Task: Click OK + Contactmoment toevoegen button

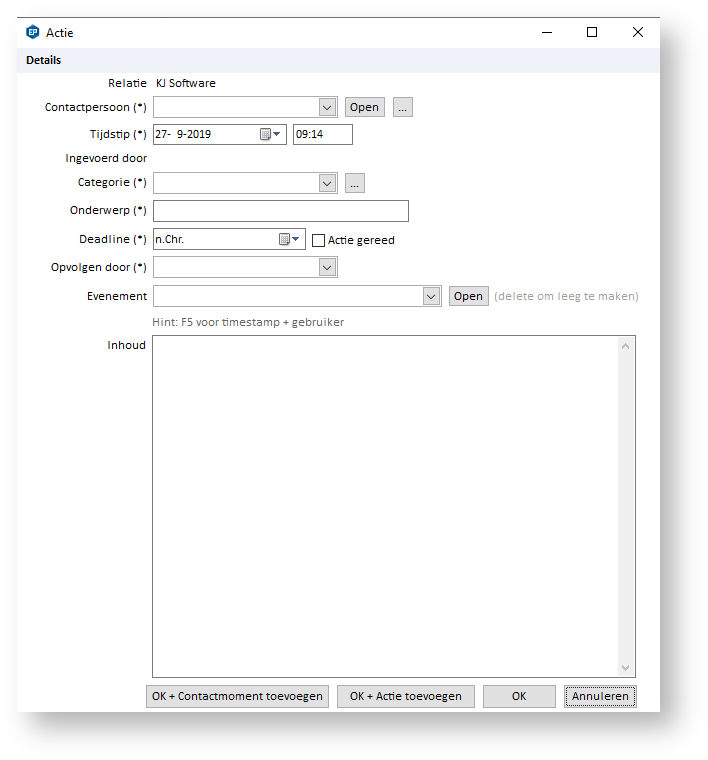Action: (237, 696)
